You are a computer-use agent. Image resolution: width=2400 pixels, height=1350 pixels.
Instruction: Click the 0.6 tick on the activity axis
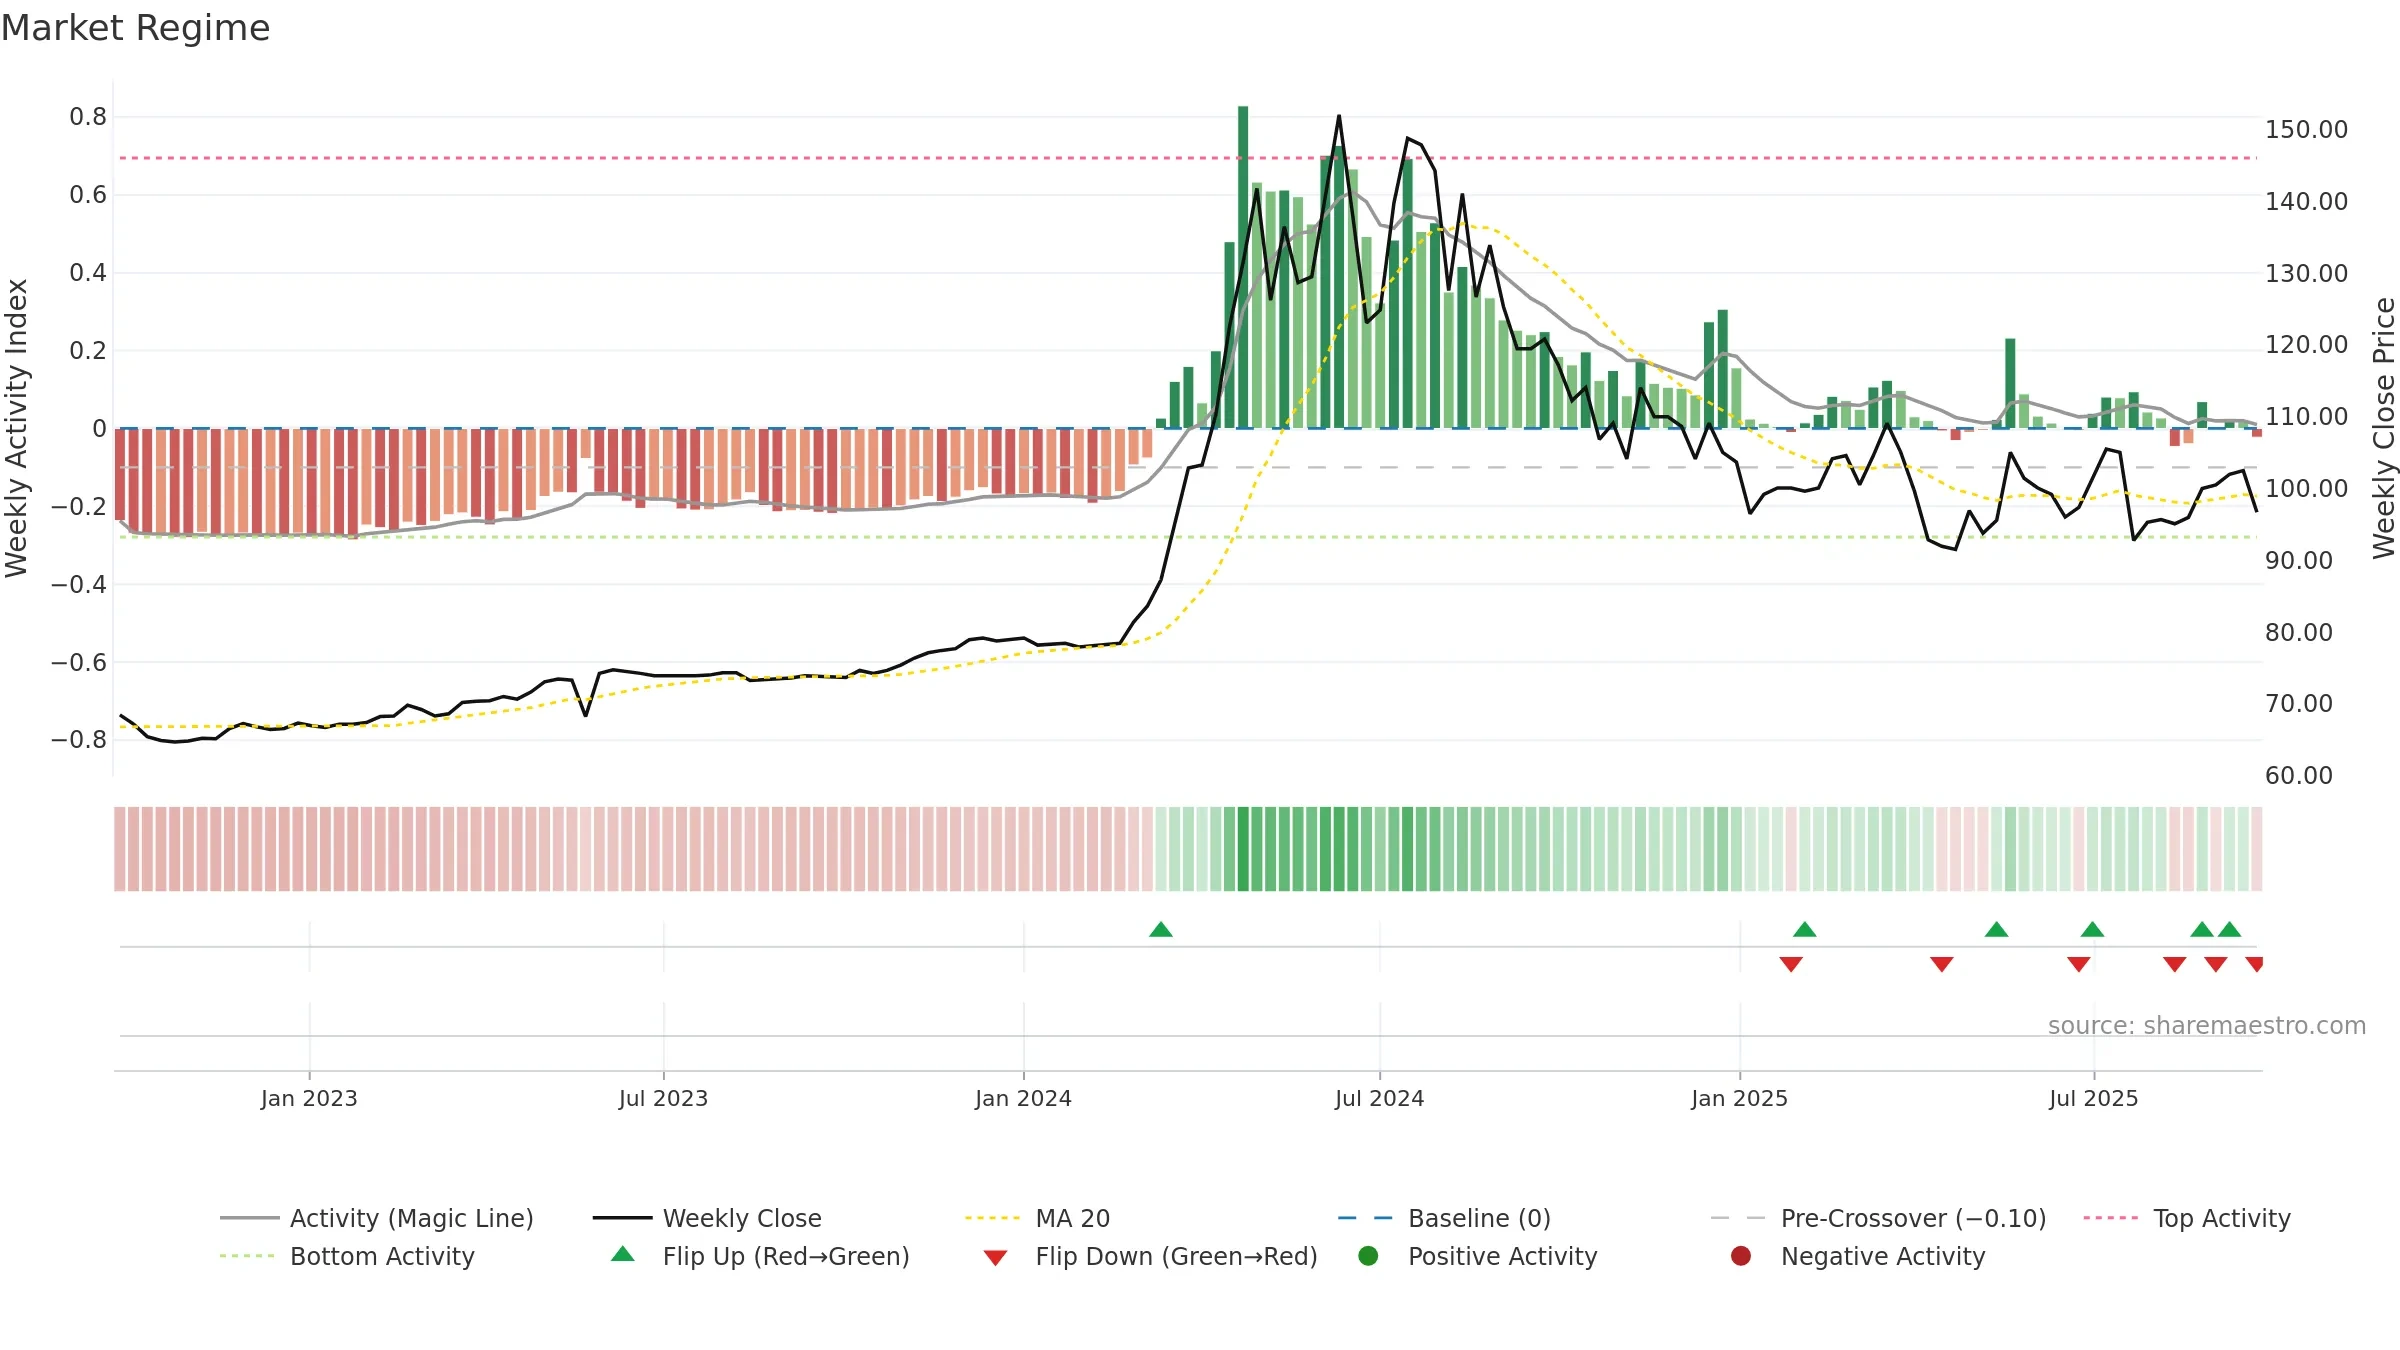click(x=88, y=195)
